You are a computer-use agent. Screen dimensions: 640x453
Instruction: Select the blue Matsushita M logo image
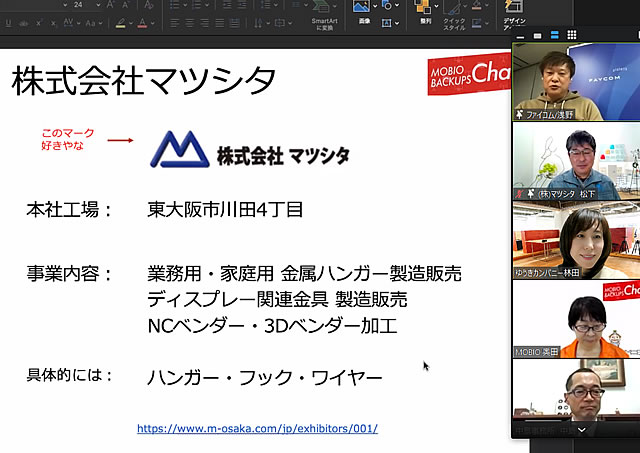click(180, 149)
